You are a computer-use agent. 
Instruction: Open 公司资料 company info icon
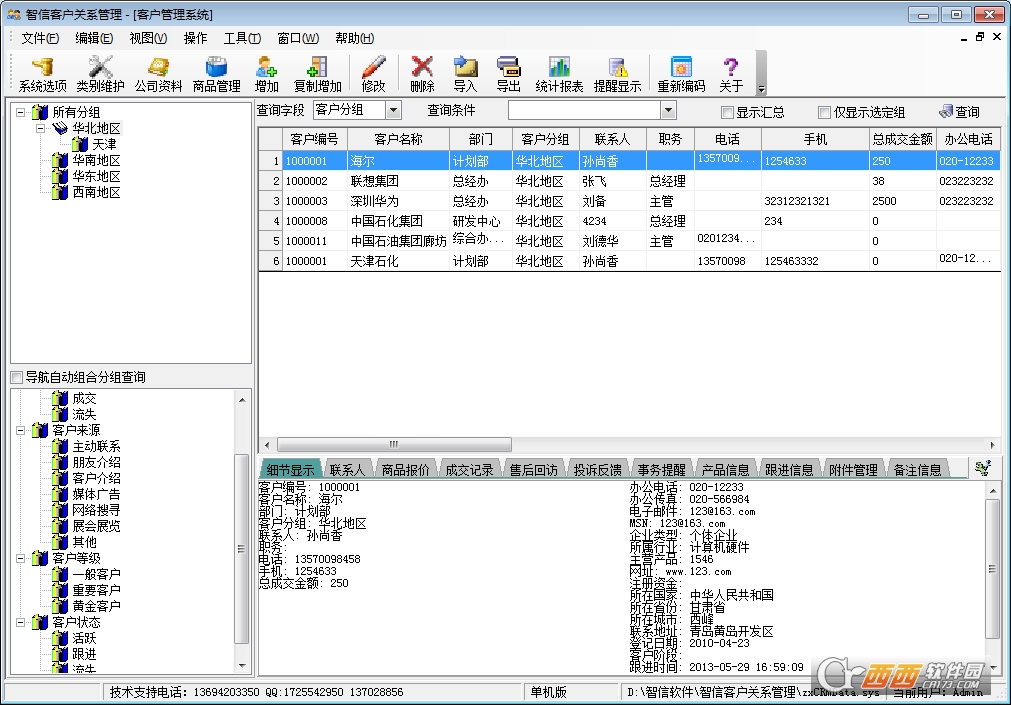[158, 74]
